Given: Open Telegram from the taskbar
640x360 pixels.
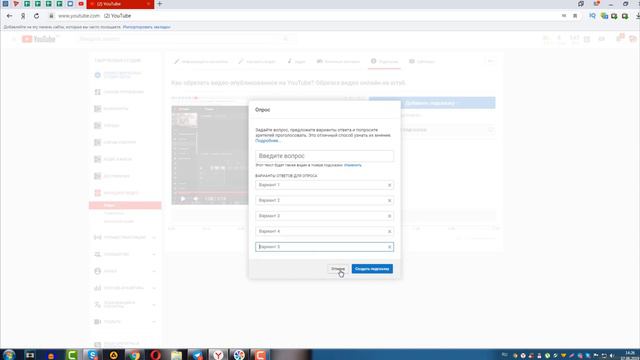Looking at the screenshot, I should [198, 355].
